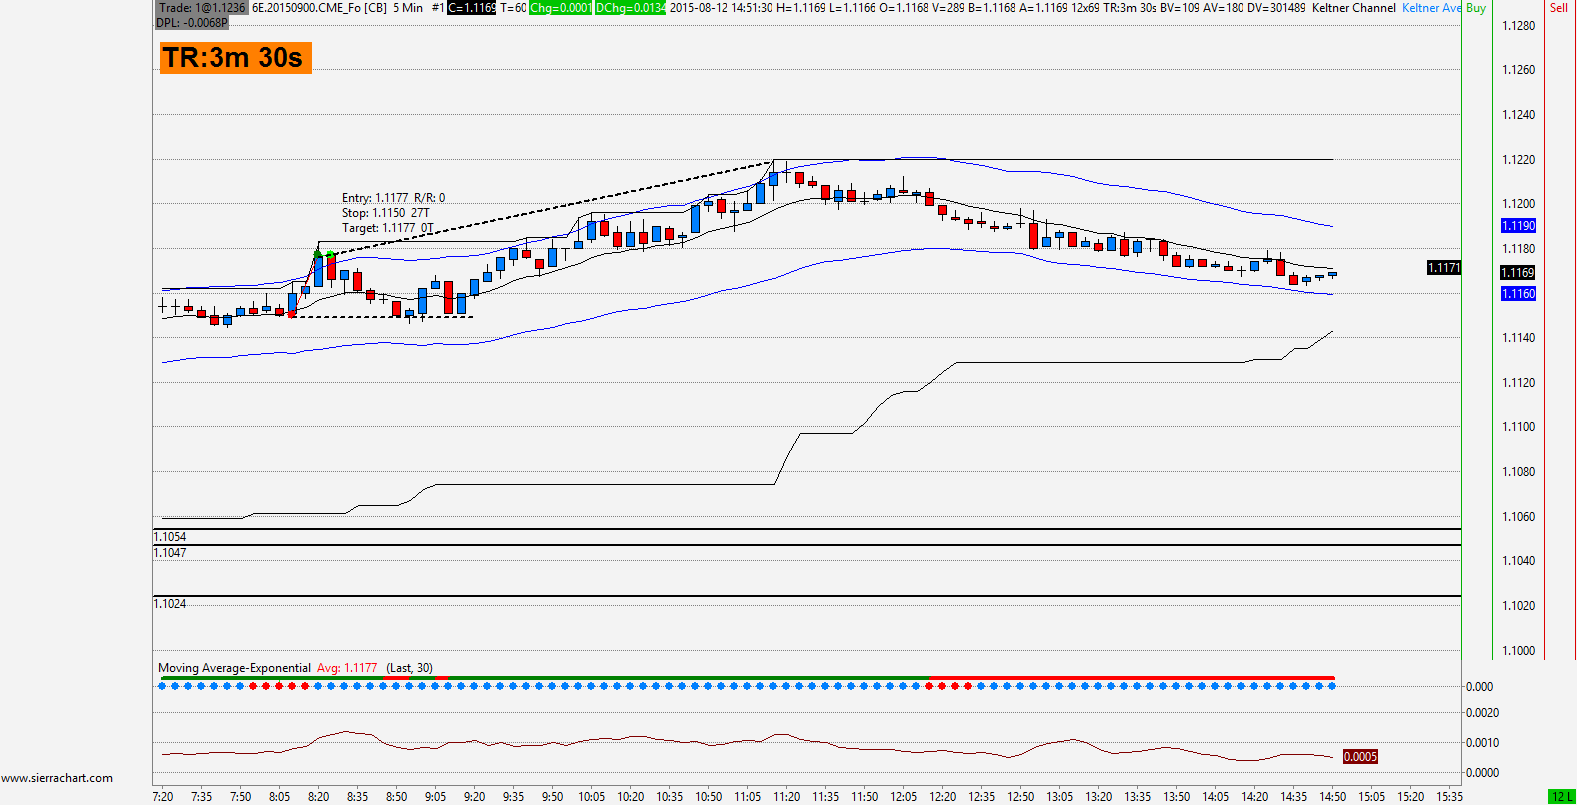The image size is (1577, 805).
Task: Click the 1.1047 horizontal line label
Action: pos(170,553)
